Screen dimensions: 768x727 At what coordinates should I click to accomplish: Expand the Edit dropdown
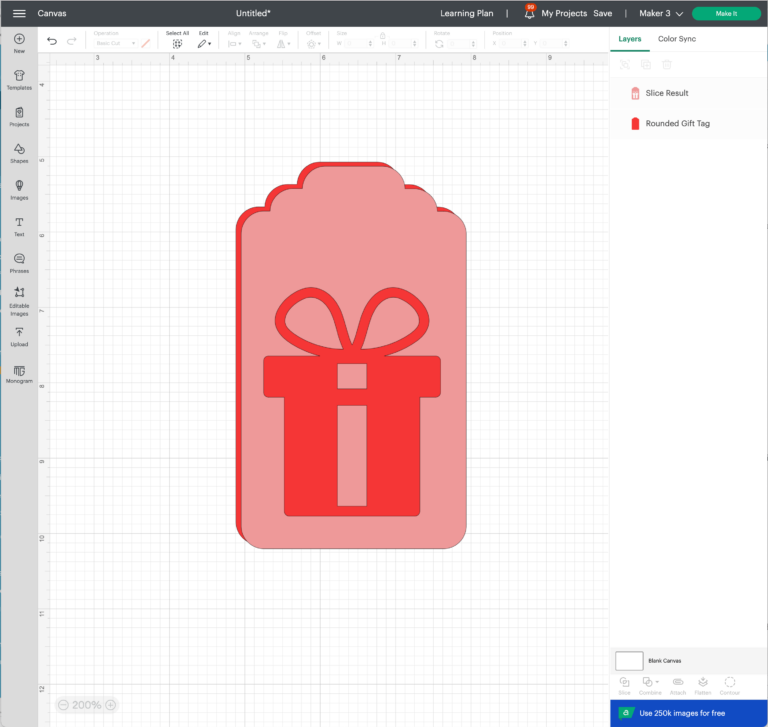tap(204, 40)
